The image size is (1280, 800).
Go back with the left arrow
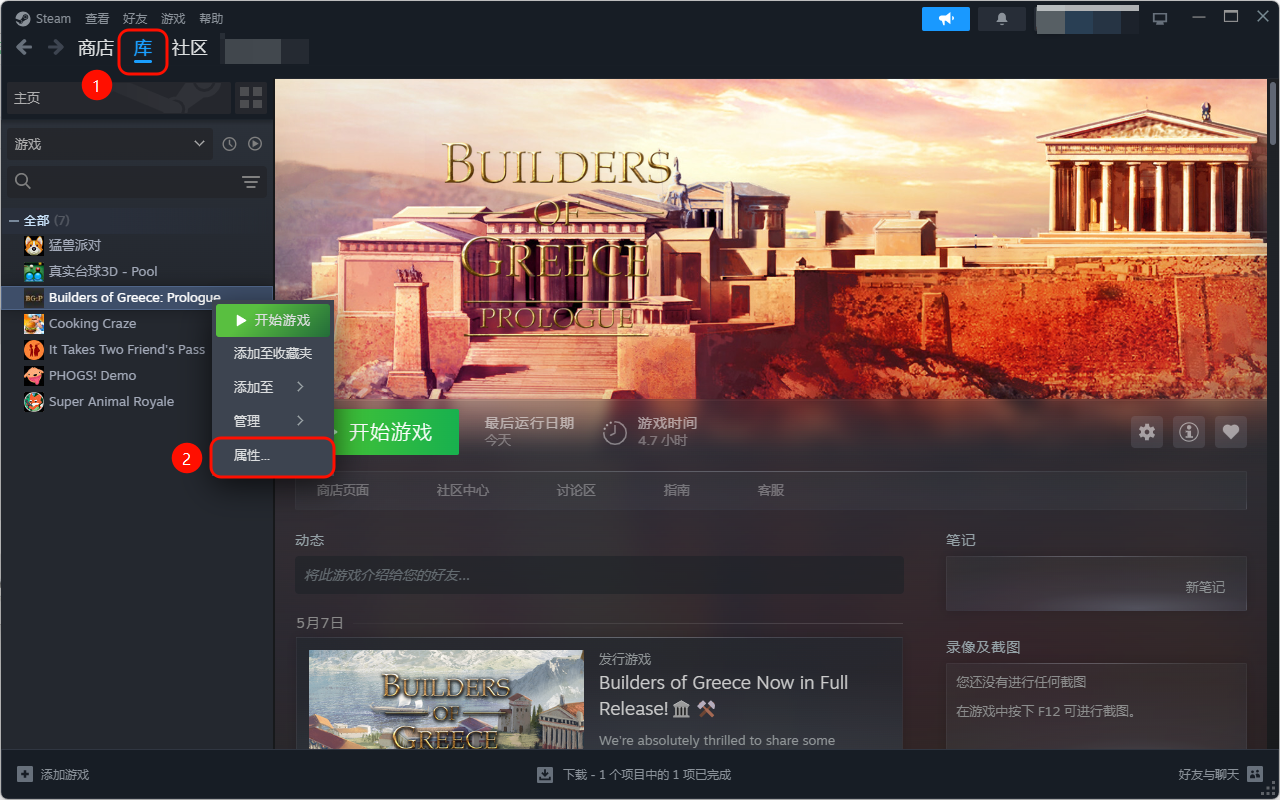point(24,47)
